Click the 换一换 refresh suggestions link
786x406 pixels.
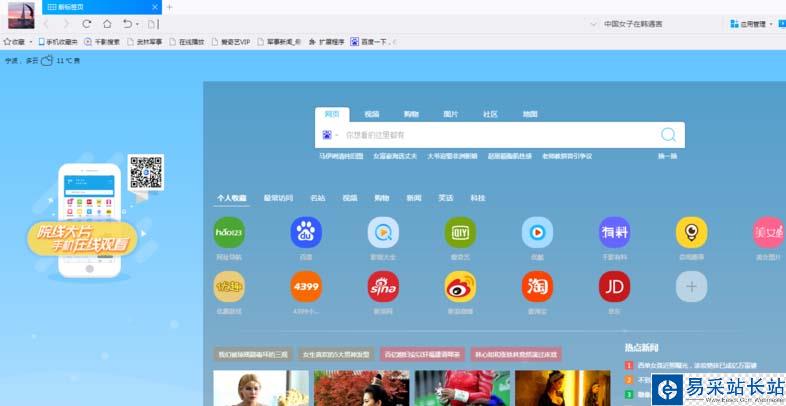coord(667,156)
